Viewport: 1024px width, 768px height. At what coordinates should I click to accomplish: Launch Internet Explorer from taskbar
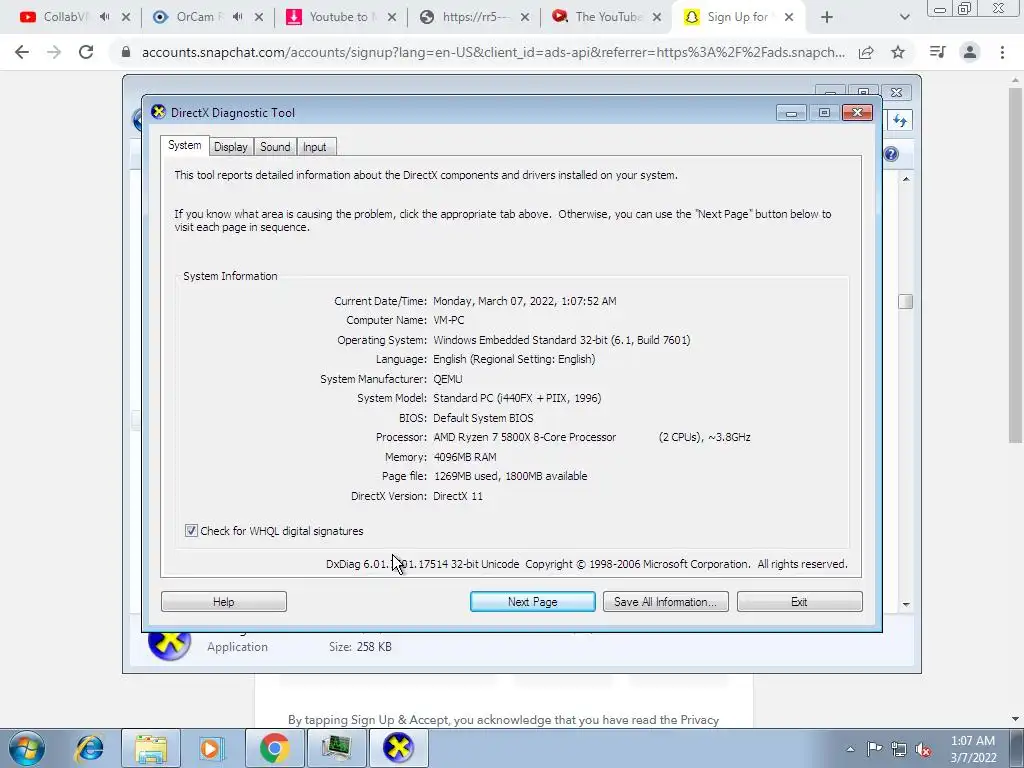tap(89, 748)
